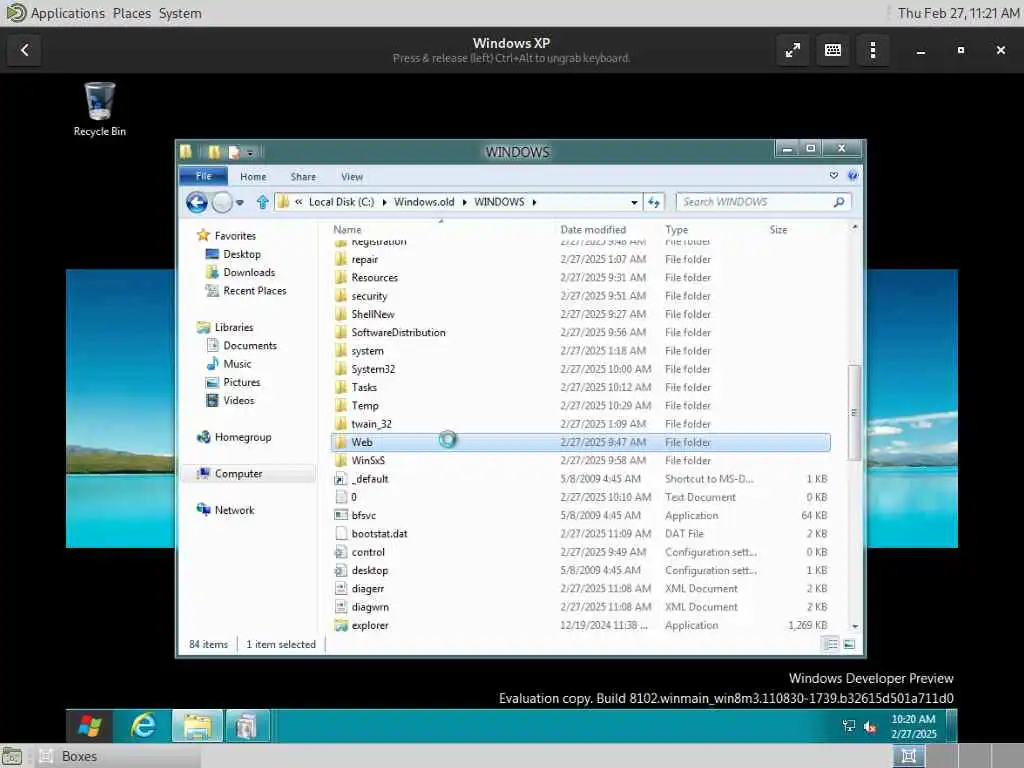Select Homegroup in navigation pane
This screenshot has height=768, width=1024.
243,437
